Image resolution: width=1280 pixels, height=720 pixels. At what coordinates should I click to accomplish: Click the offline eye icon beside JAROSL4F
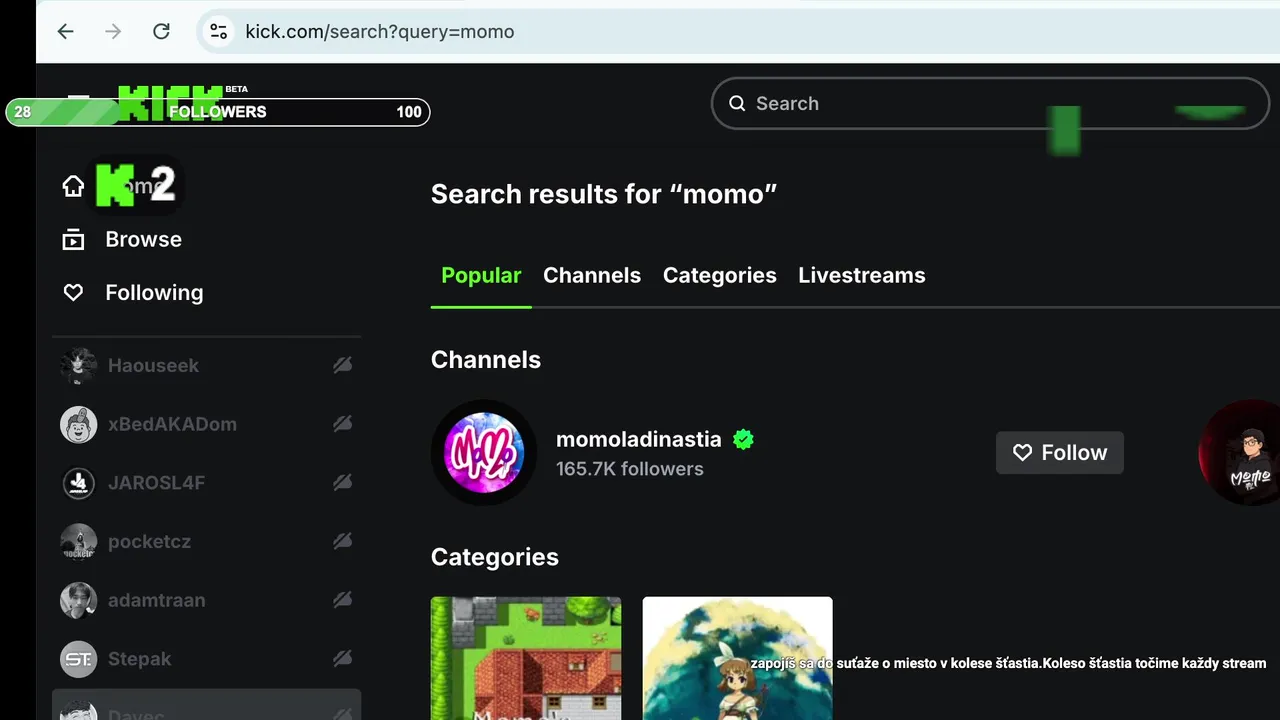coord(342,483)
